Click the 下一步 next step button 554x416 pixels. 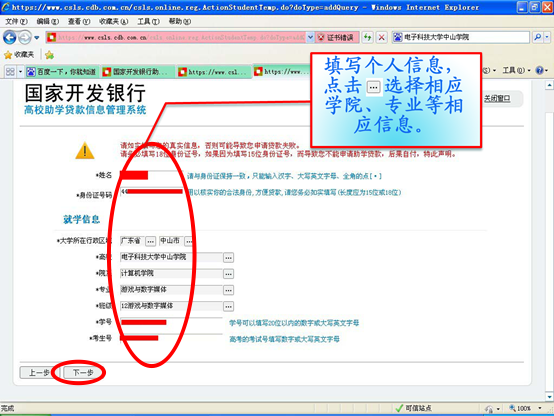click(x=83, y=373)
